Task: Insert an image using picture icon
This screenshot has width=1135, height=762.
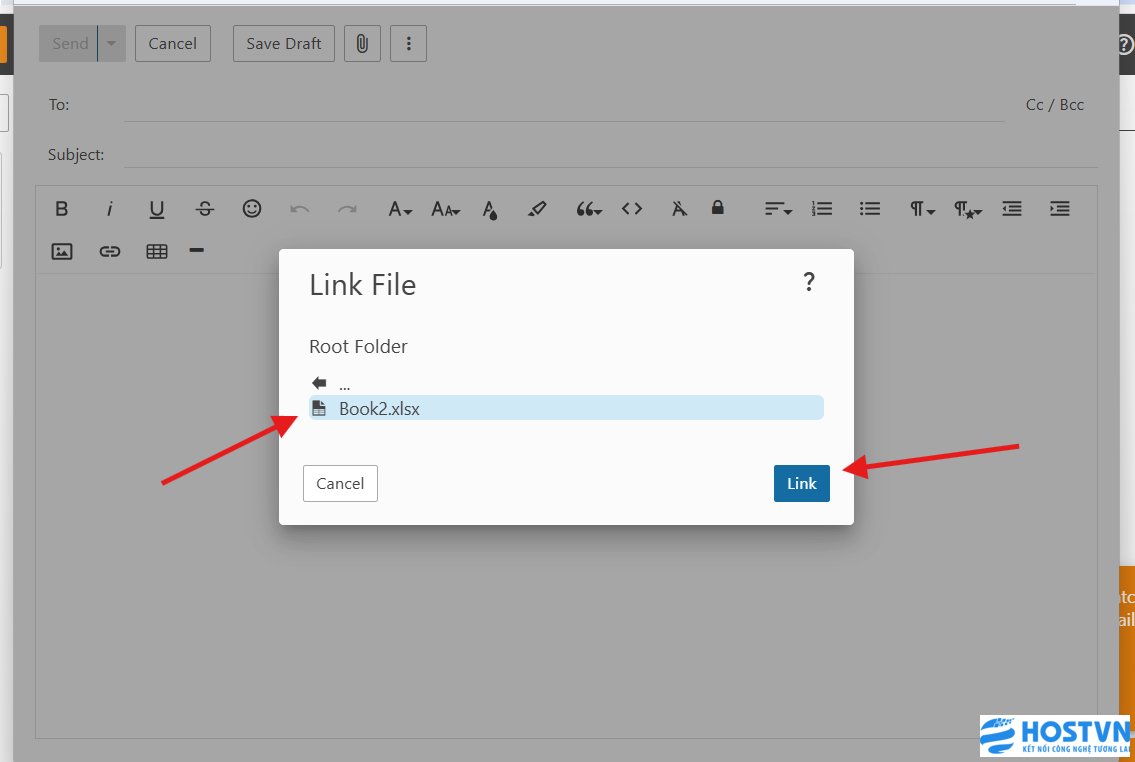Action: (x=62, y=251)
